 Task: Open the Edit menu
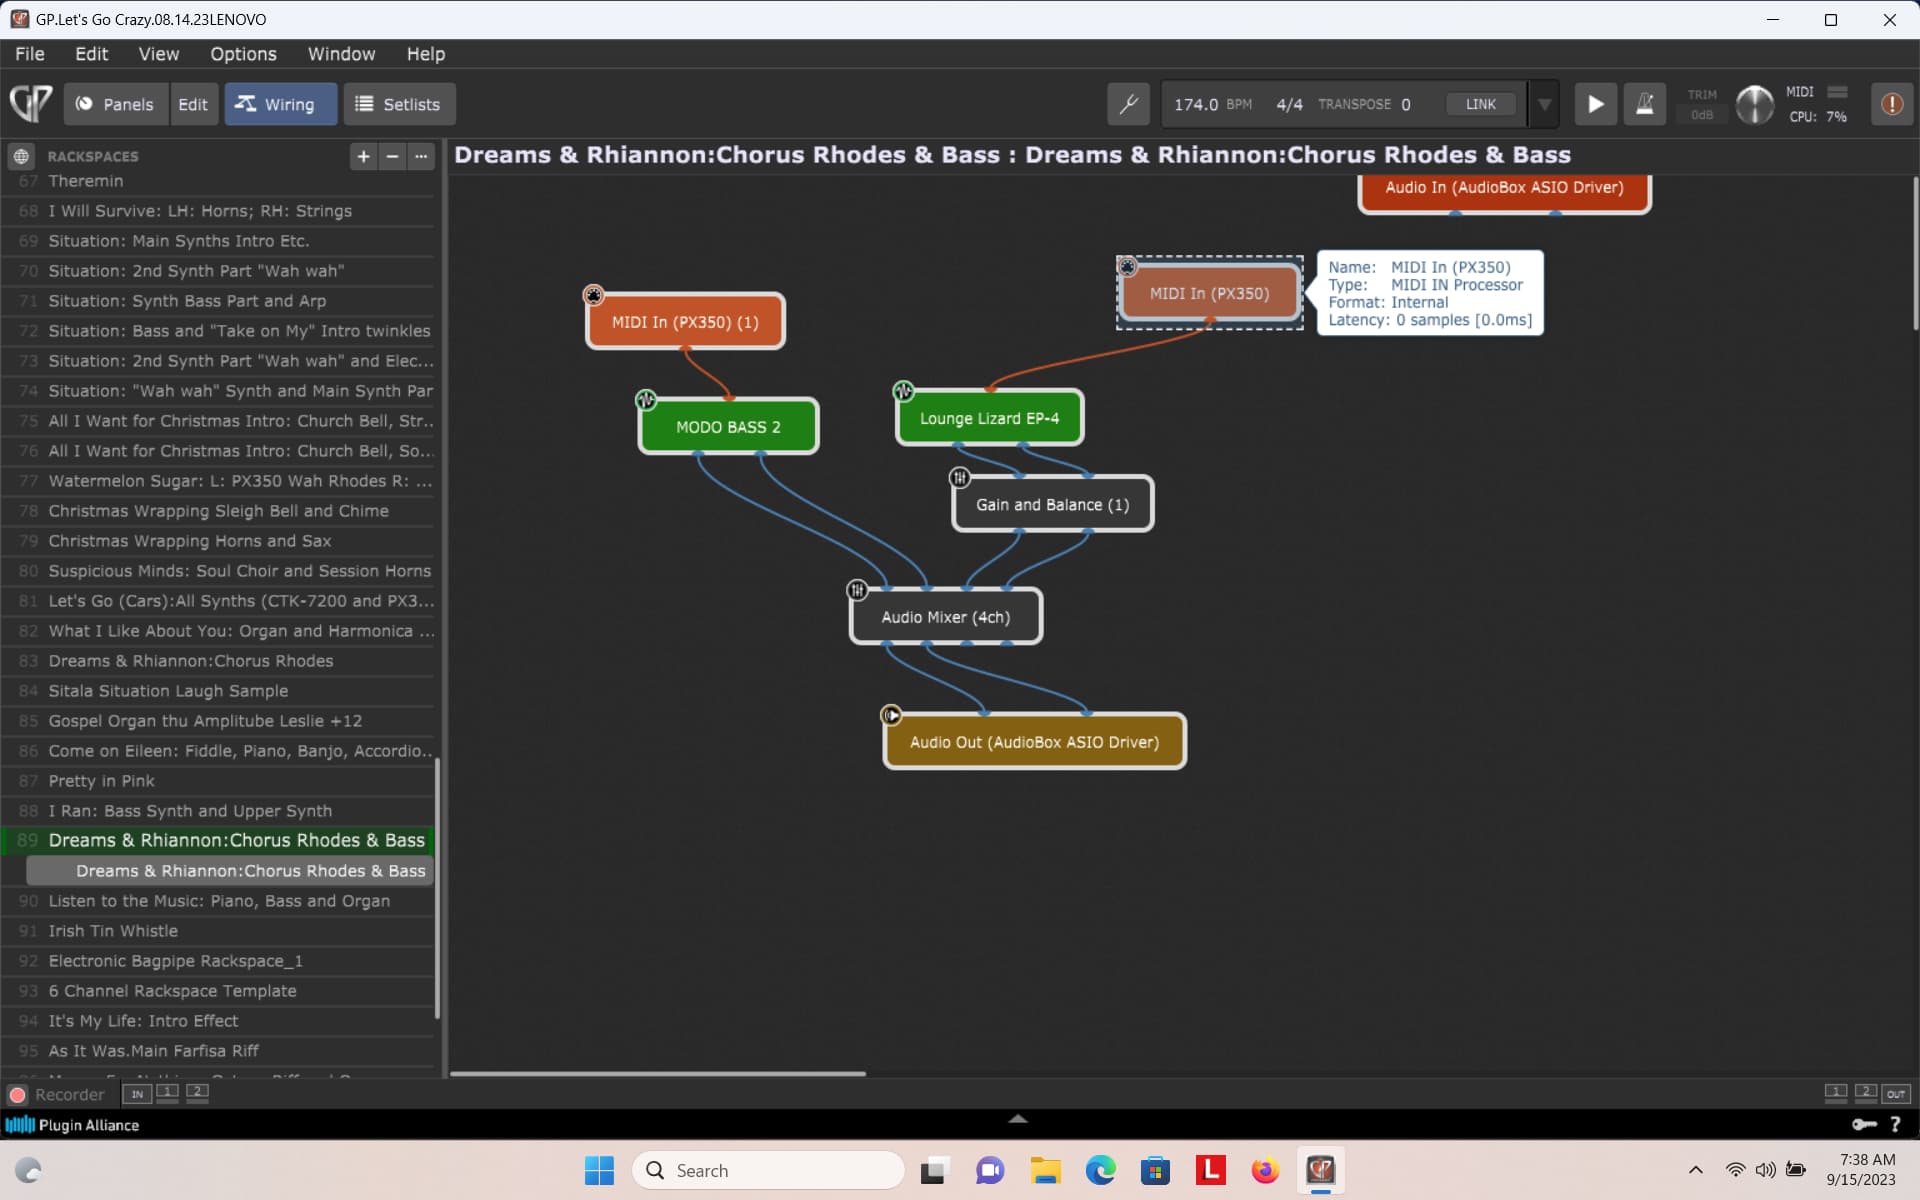point(91,54)
